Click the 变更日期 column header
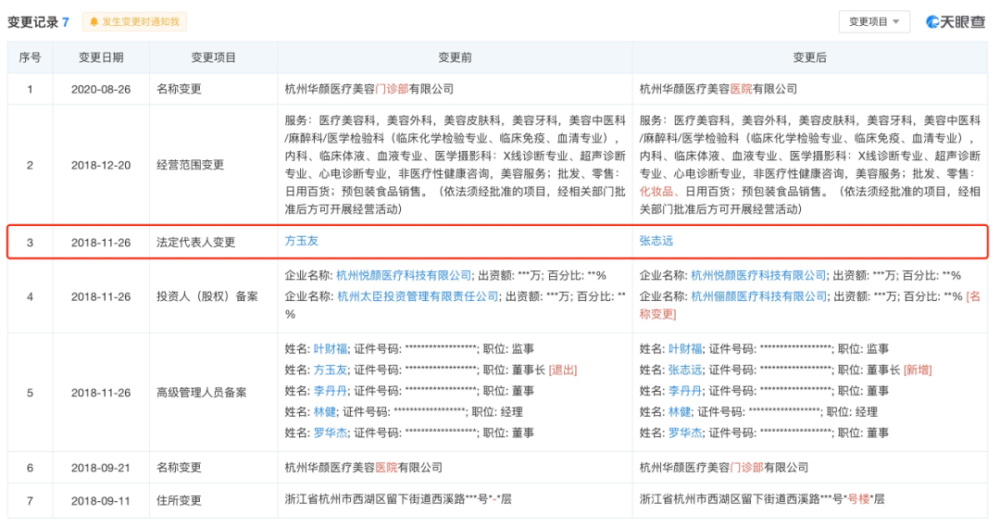 pyautogui.click(x=101, y=57)
